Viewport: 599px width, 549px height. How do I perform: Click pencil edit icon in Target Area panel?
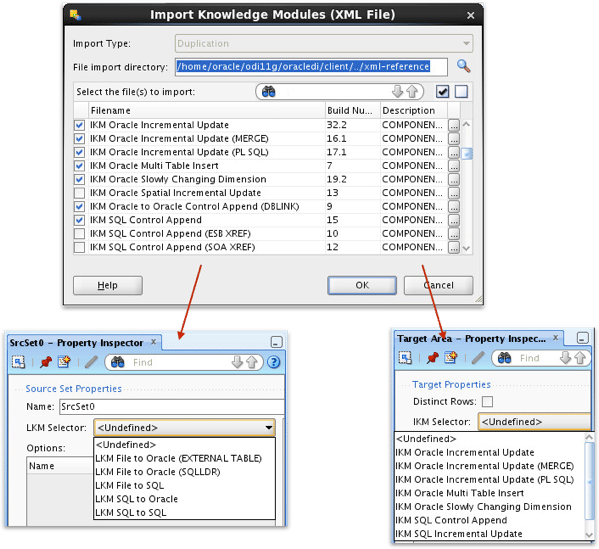pyautogui.click(x=478, y=358)
